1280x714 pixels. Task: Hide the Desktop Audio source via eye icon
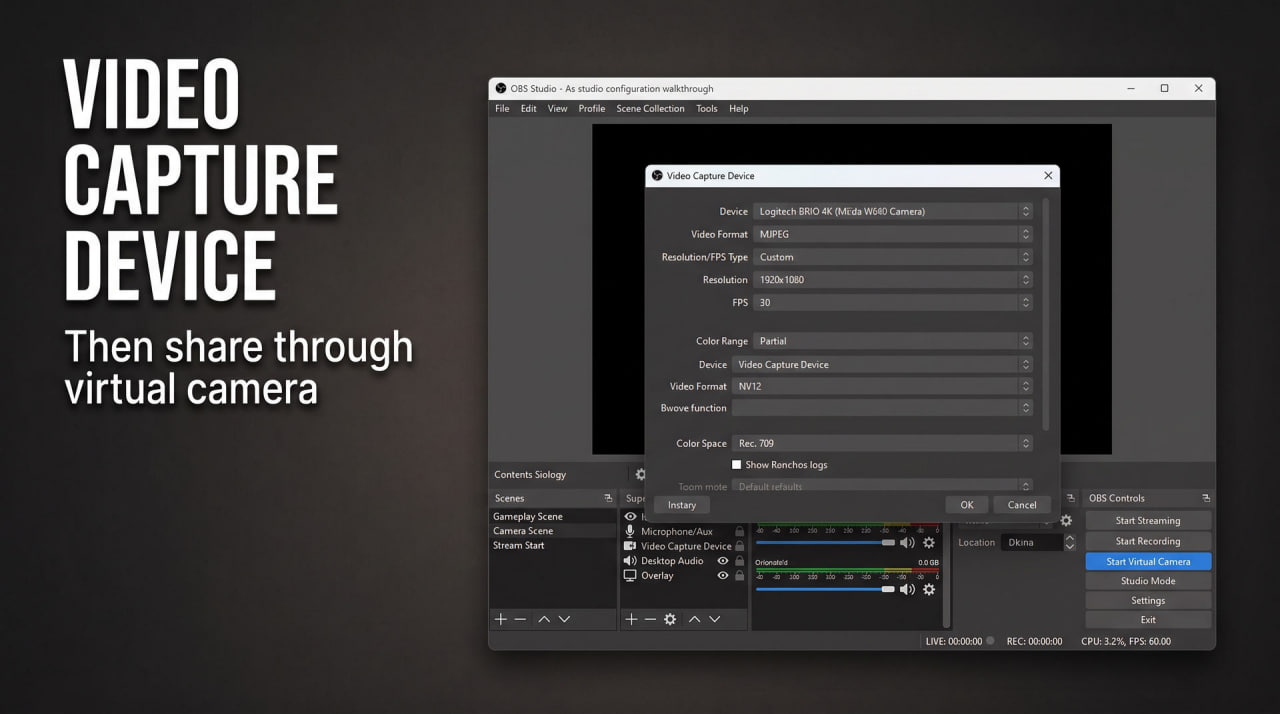[x=723, y=561]
